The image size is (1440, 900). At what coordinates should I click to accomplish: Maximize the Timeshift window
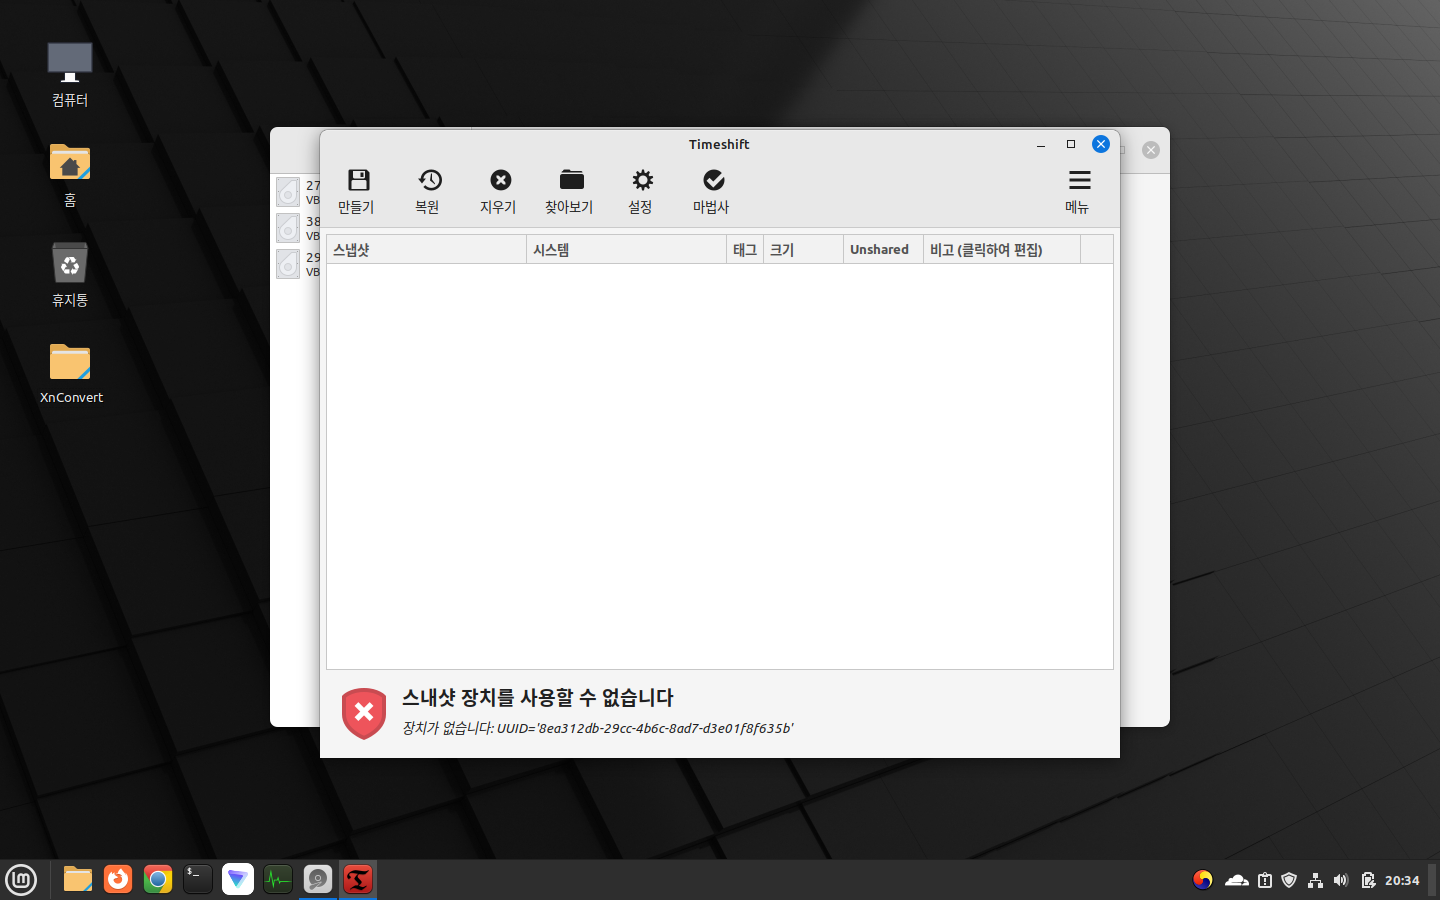pyautogui.click(x=1071, y=144)
